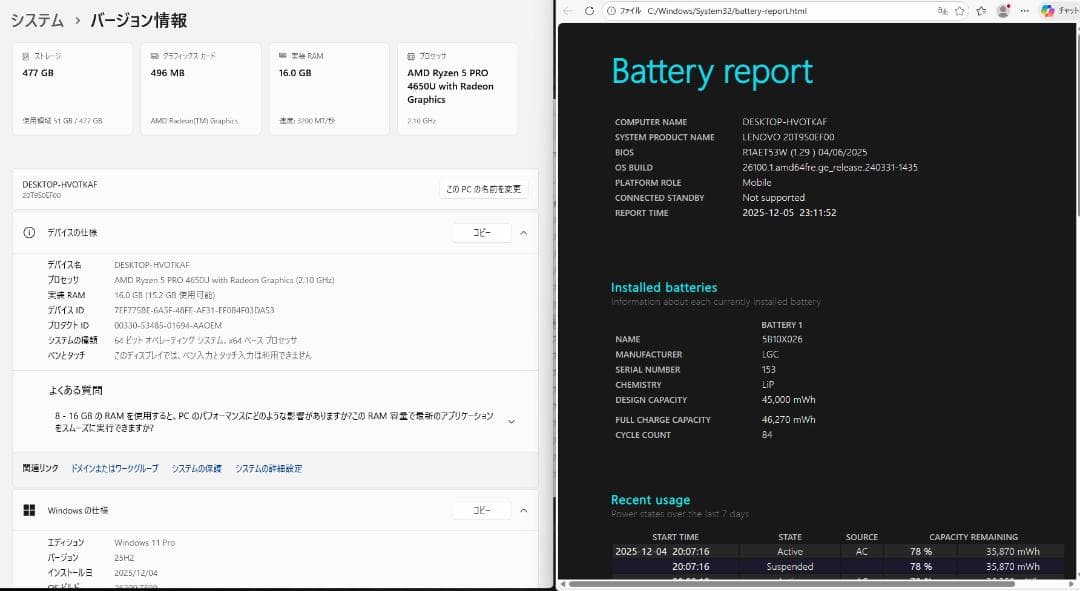The width and height of the screenshot is (1080, 591).
Task: Launch Copilot チャット in Edge
Action: click(1048, 12)
